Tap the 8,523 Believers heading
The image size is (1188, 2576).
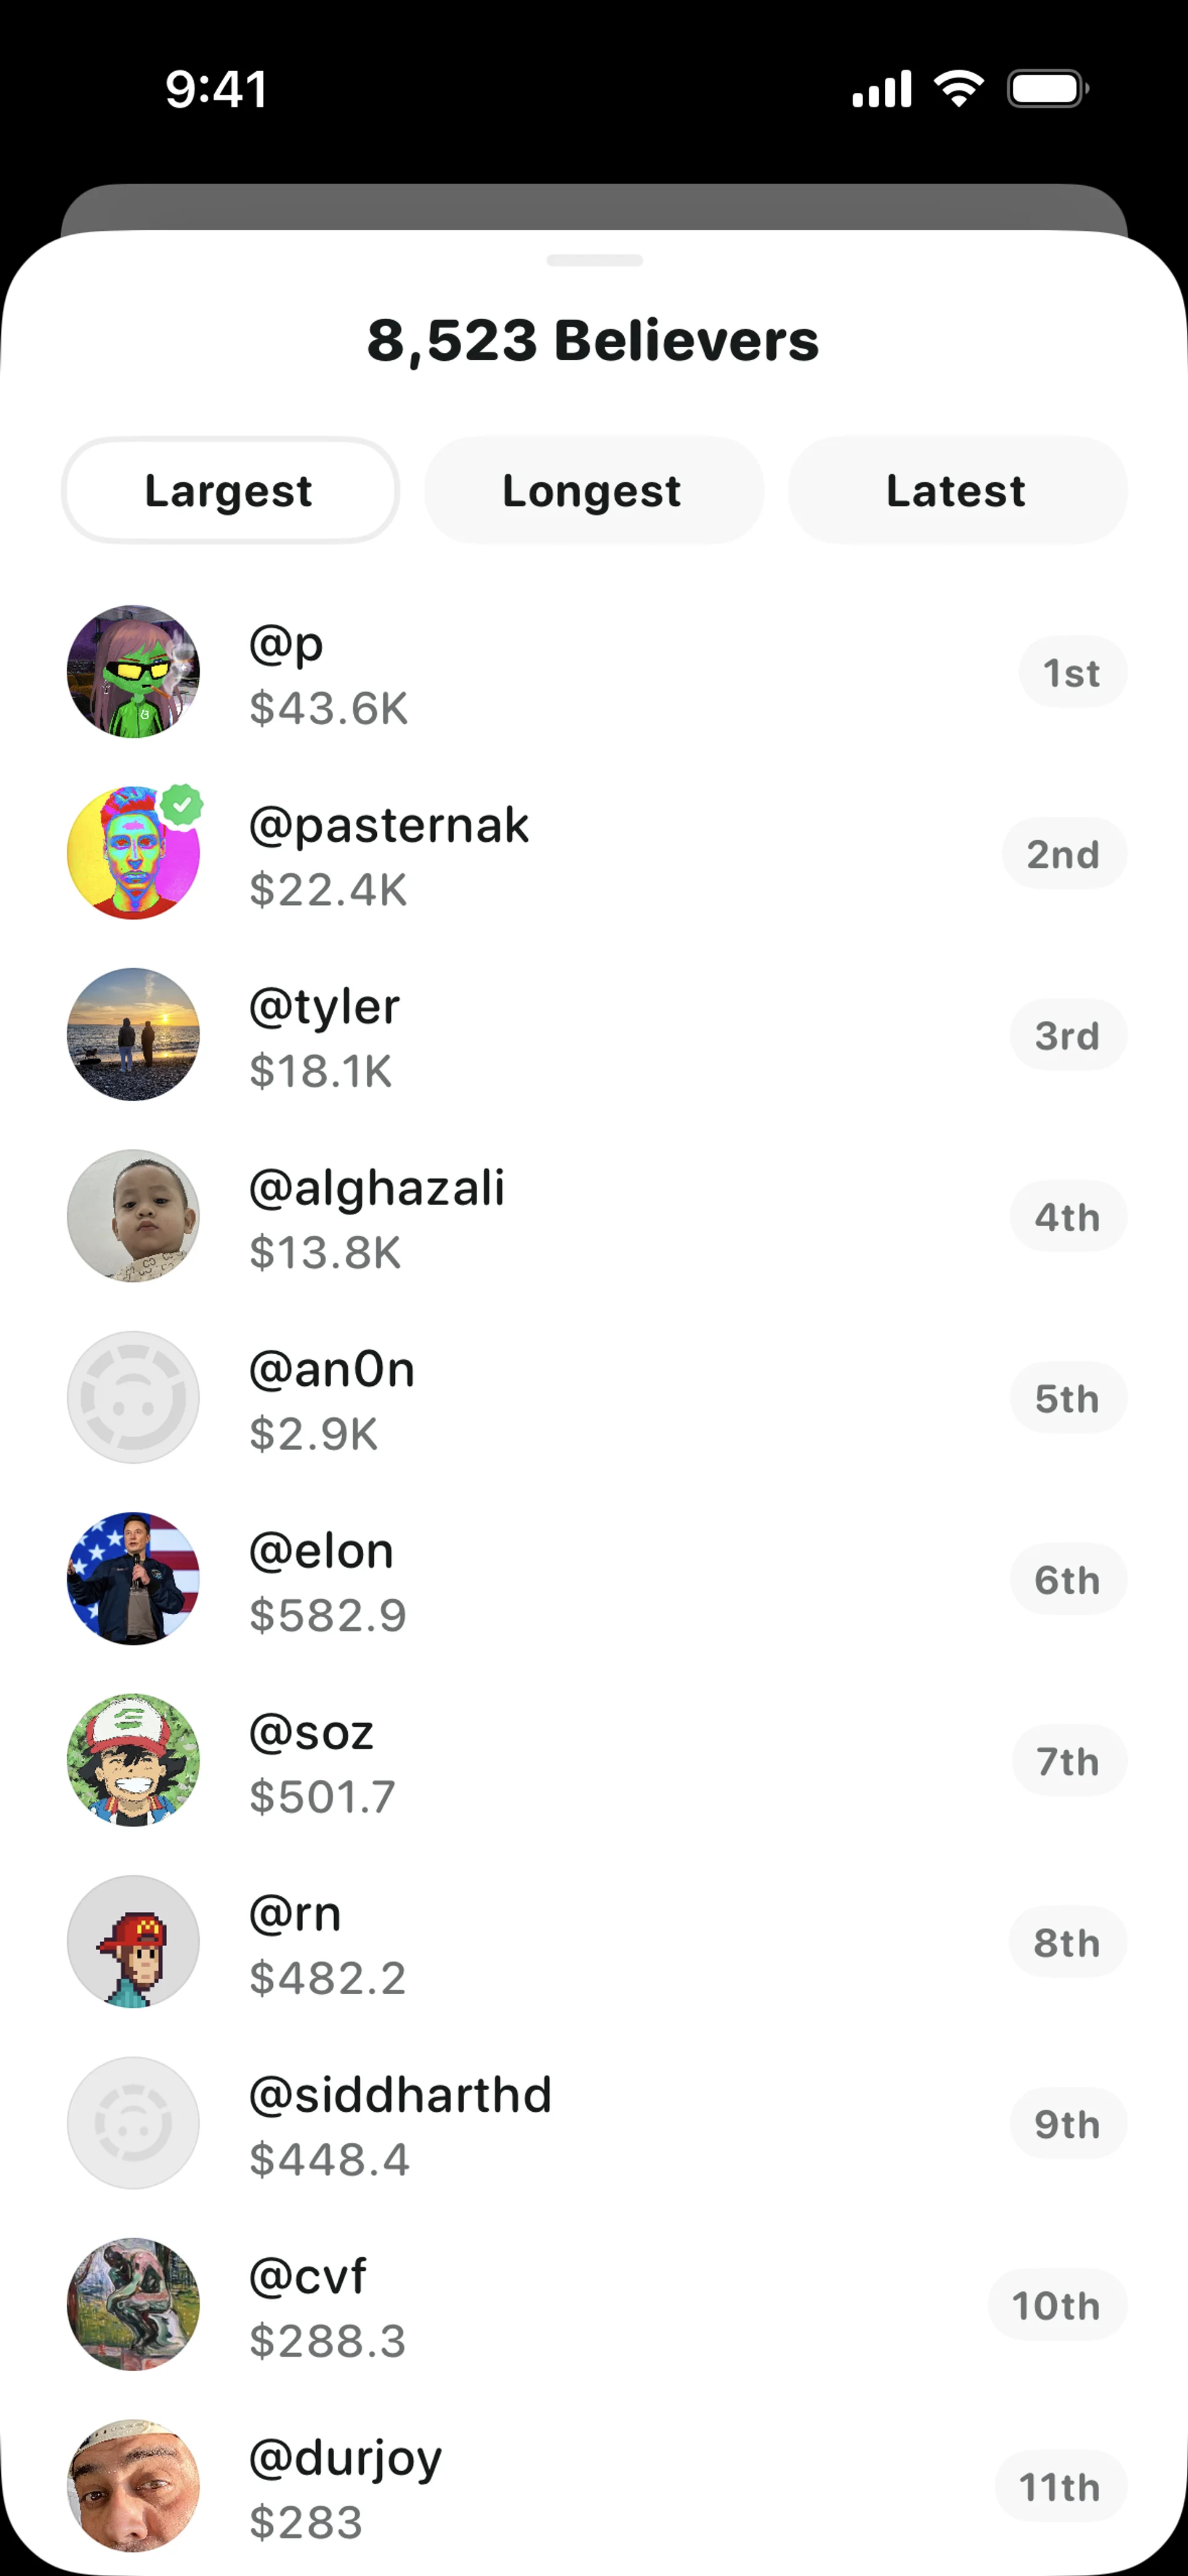(593, 341)
